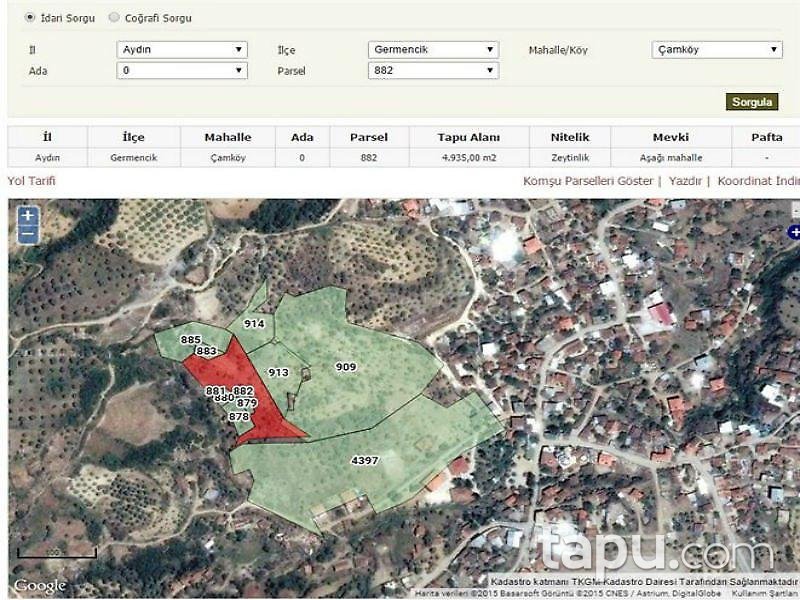Click the Google logo on the map

(x=40, y=586)
